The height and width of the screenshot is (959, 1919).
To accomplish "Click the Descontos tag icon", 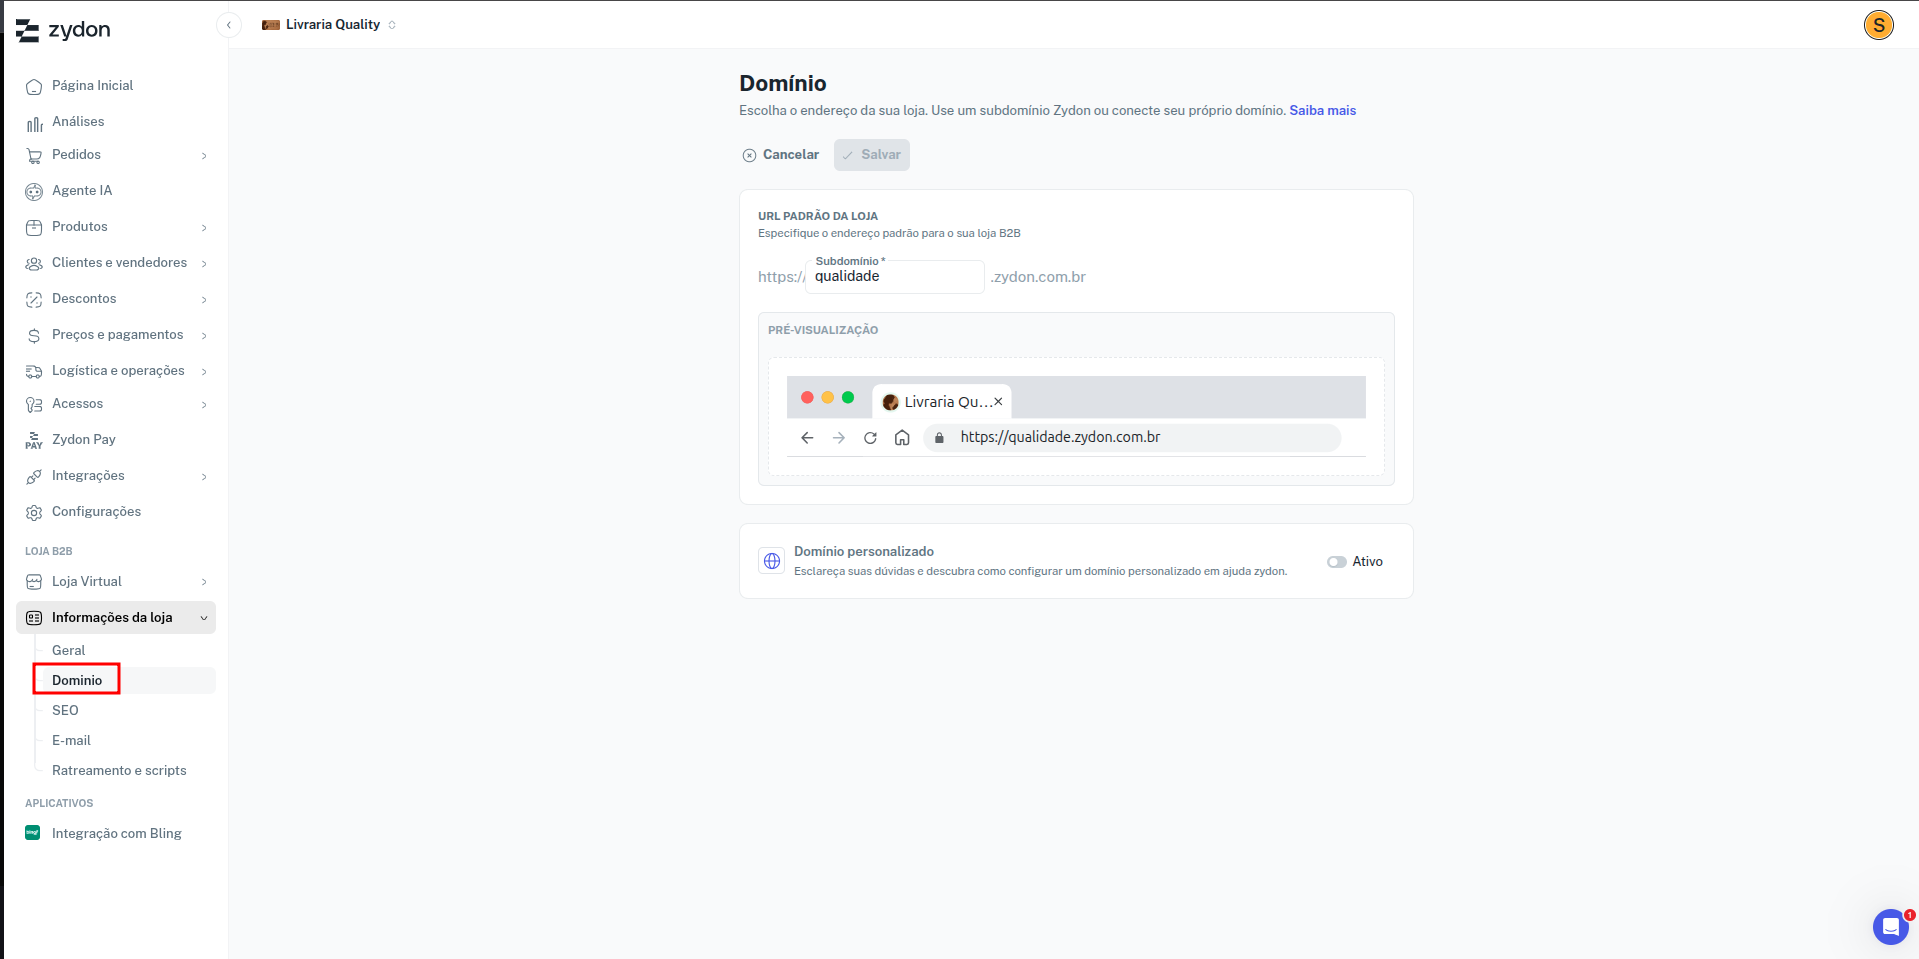I will (x=34, y=299).
